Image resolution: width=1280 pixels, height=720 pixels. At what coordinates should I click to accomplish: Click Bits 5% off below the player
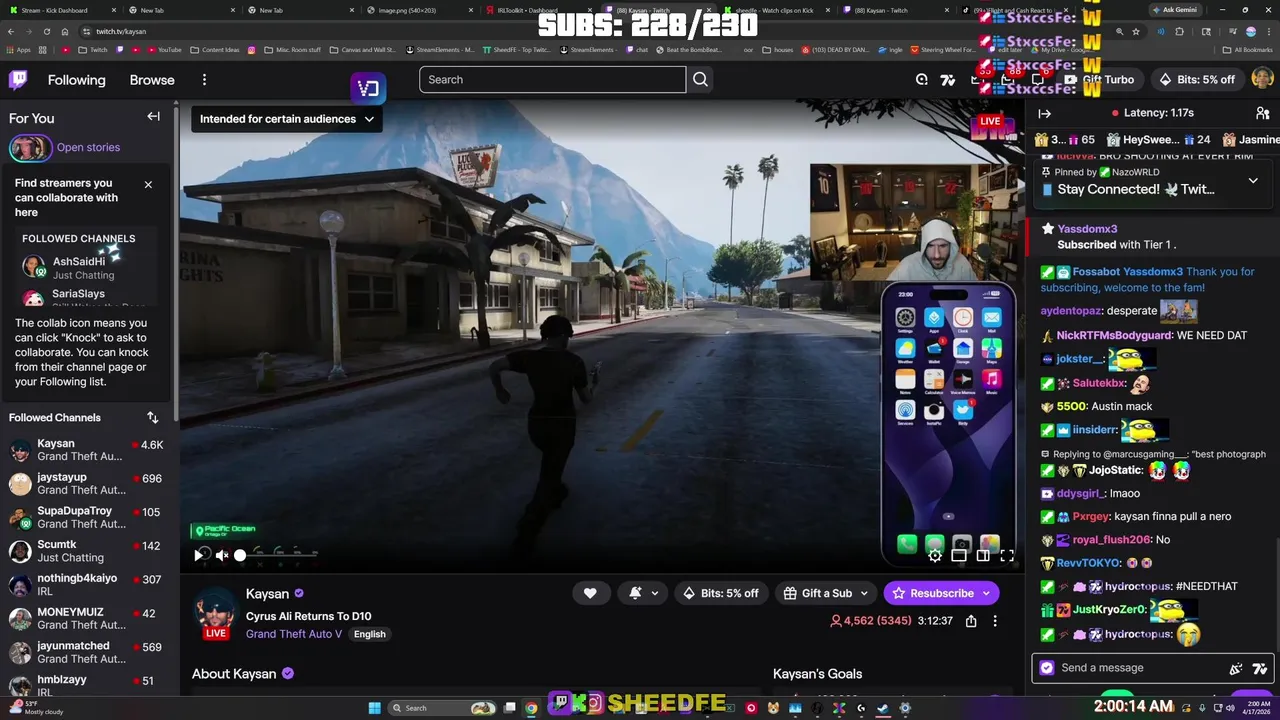click(720, 593)
